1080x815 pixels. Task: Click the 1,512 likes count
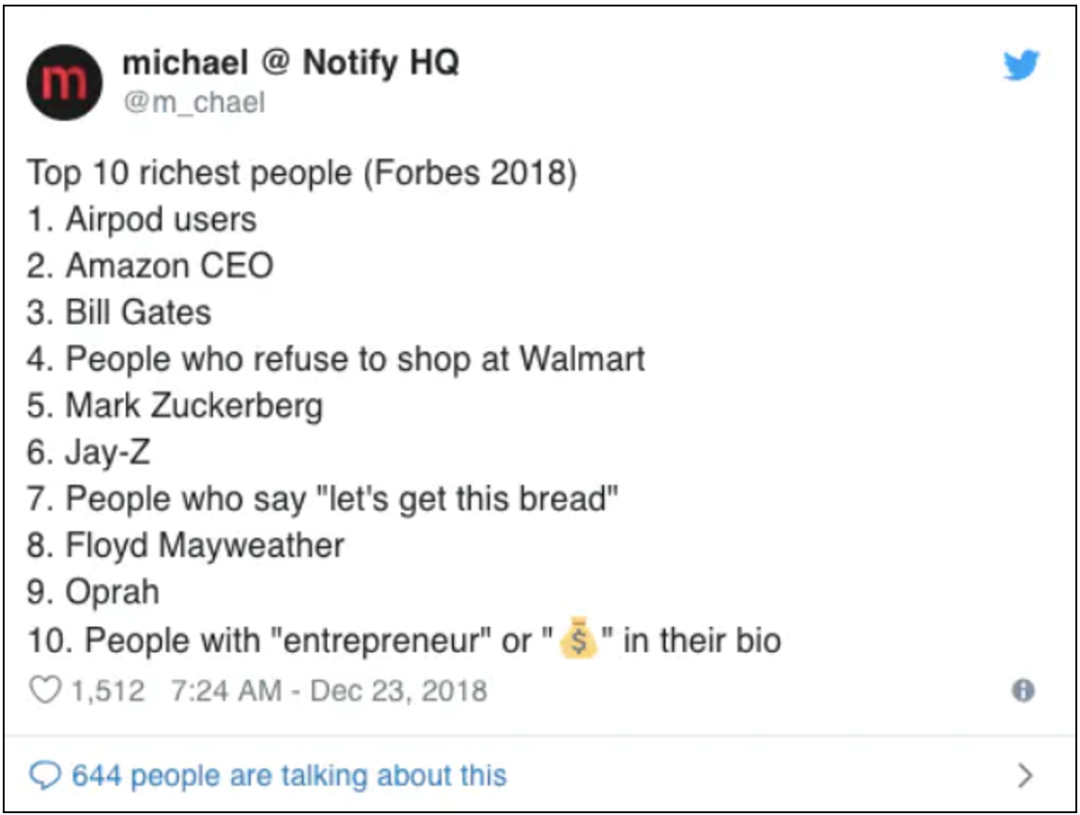click(107, 690)
